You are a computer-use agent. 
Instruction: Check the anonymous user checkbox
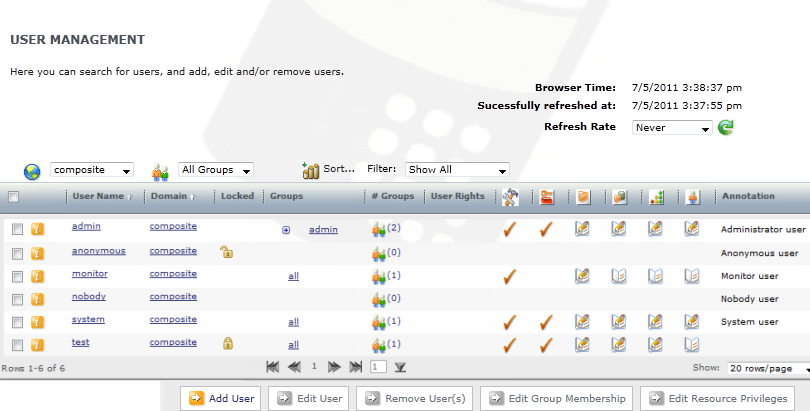(18, 254)
